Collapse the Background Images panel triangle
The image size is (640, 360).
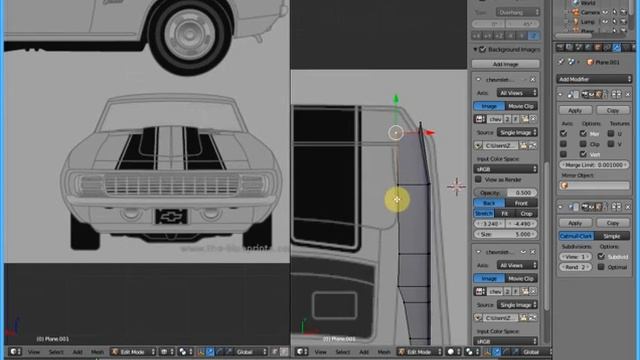point(475,49)
